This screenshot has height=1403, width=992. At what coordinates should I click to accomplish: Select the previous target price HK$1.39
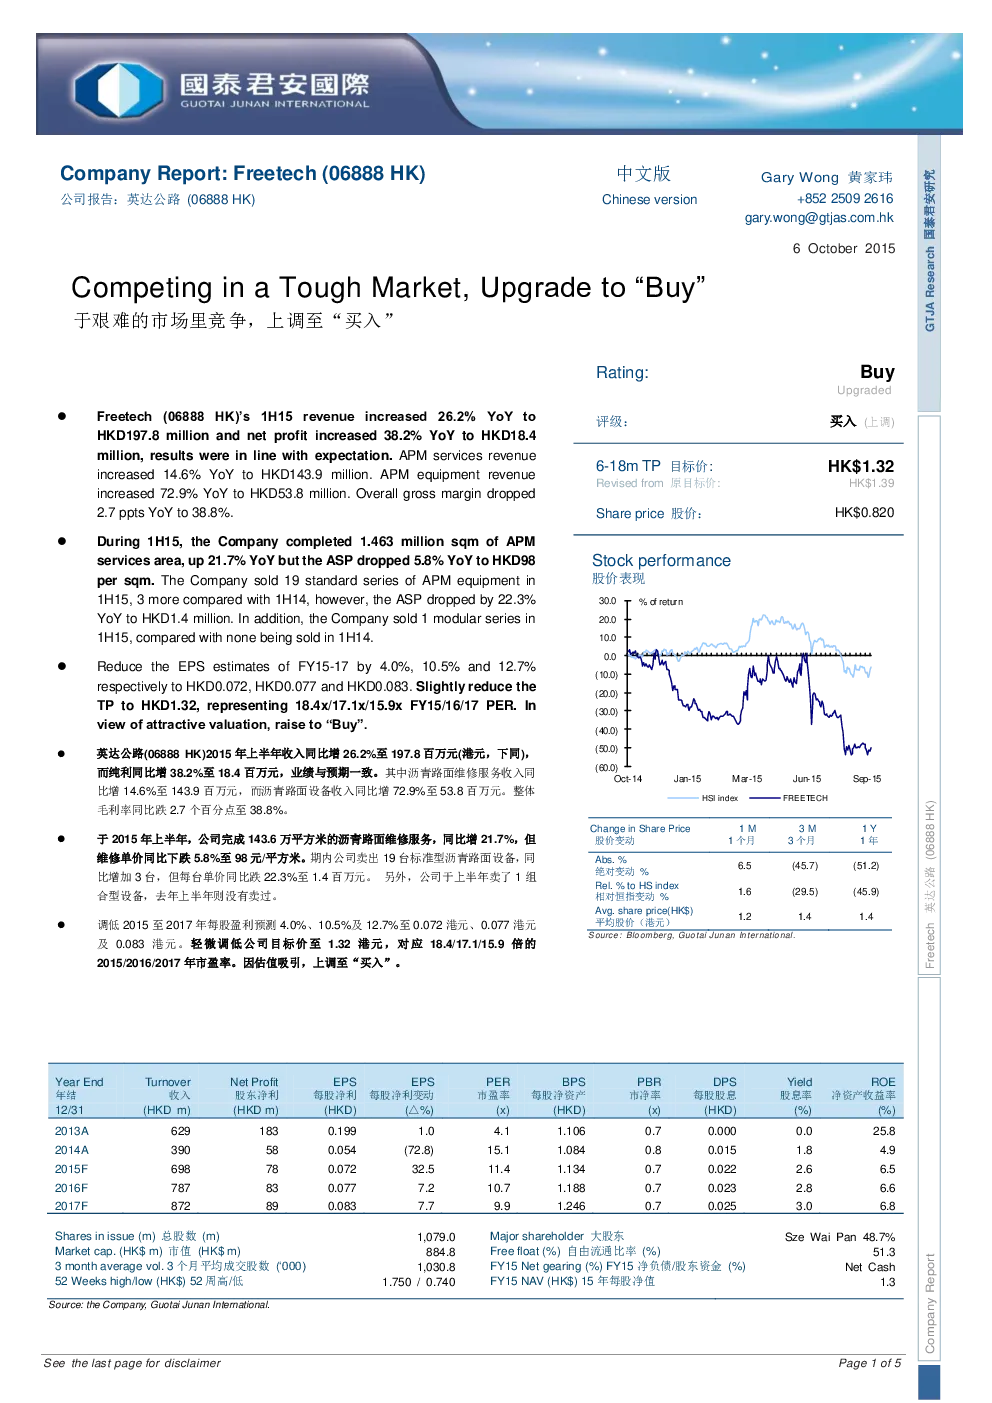point(872,483)
